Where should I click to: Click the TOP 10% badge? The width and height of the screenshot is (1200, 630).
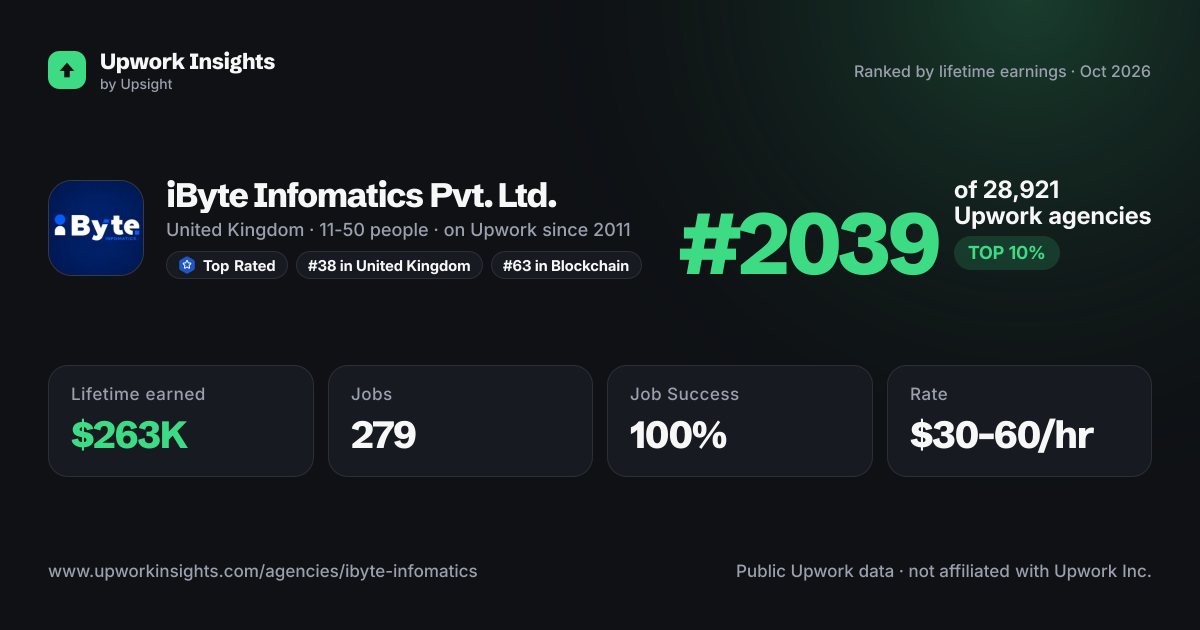1006,253
